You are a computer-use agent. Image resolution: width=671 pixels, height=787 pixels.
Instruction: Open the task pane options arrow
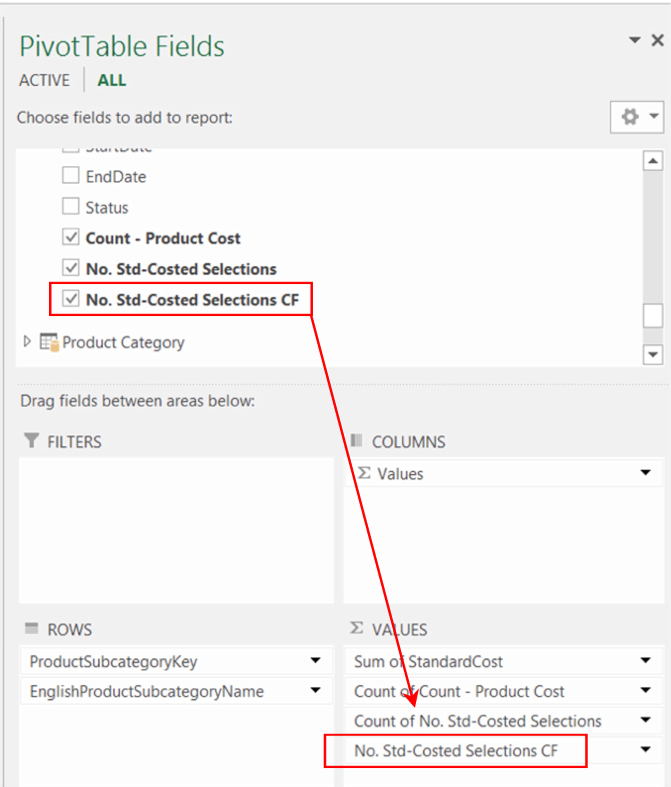pos(635,41)
